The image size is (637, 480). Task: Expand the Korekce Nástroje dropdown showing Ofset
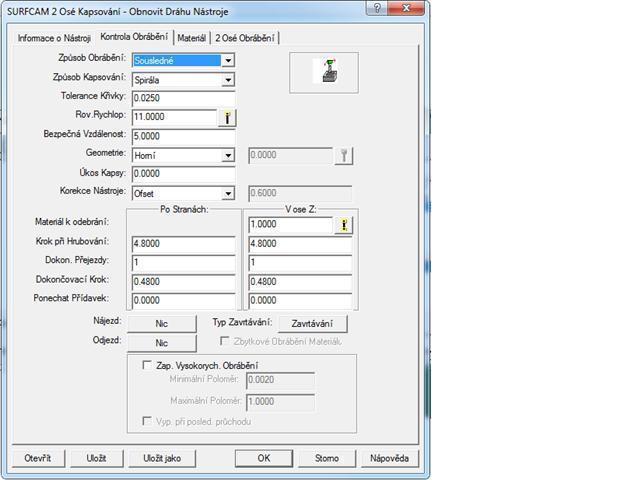228,193
